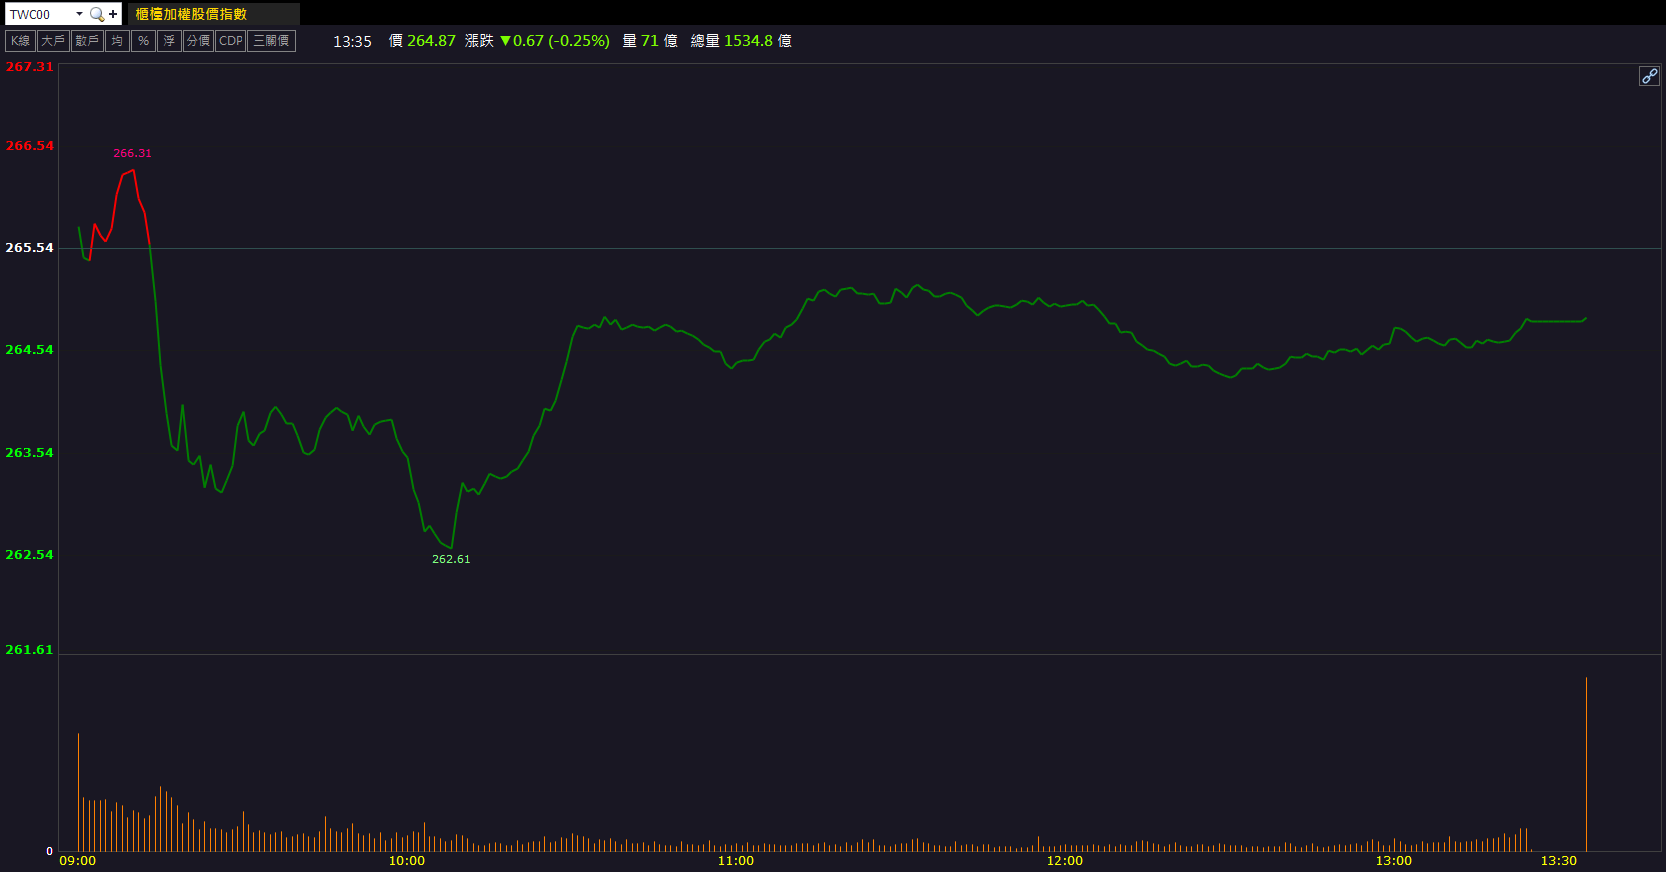
Task: Click the % percentage scale button
Action: pyautogui.click(x=143, y=41)
